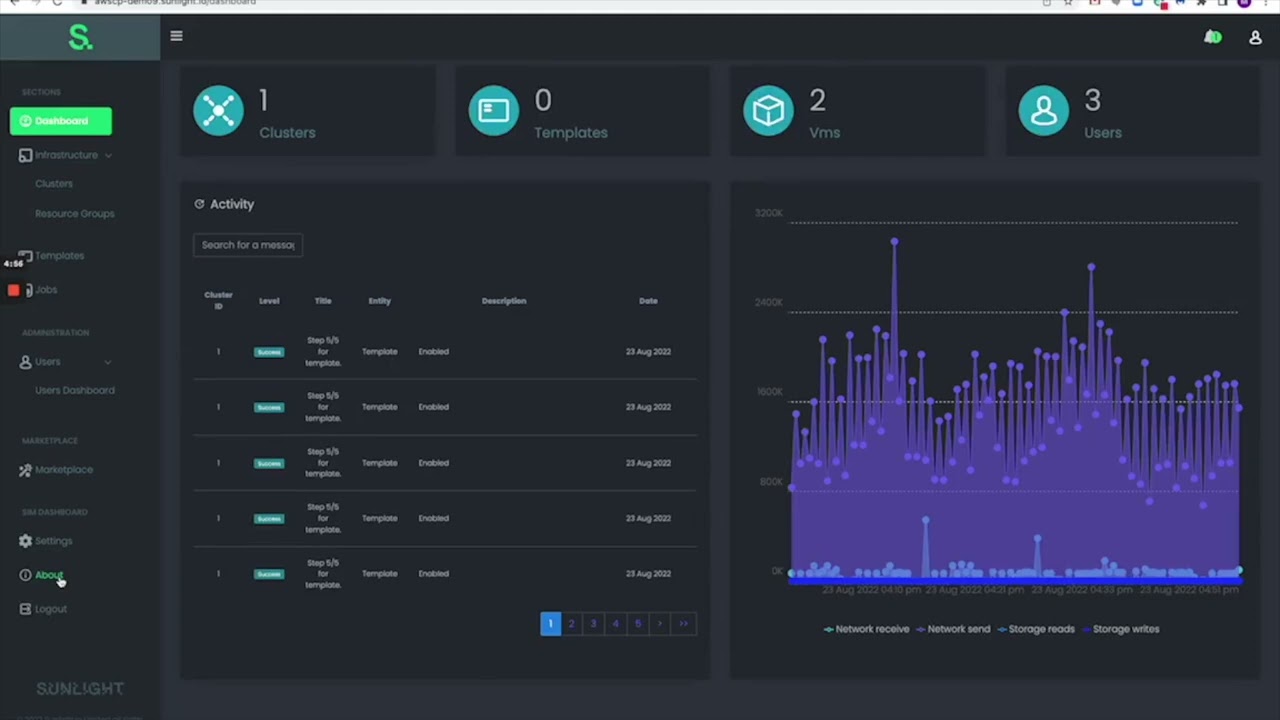
Task: Go to activity page 2
Action: coord(571,624)
